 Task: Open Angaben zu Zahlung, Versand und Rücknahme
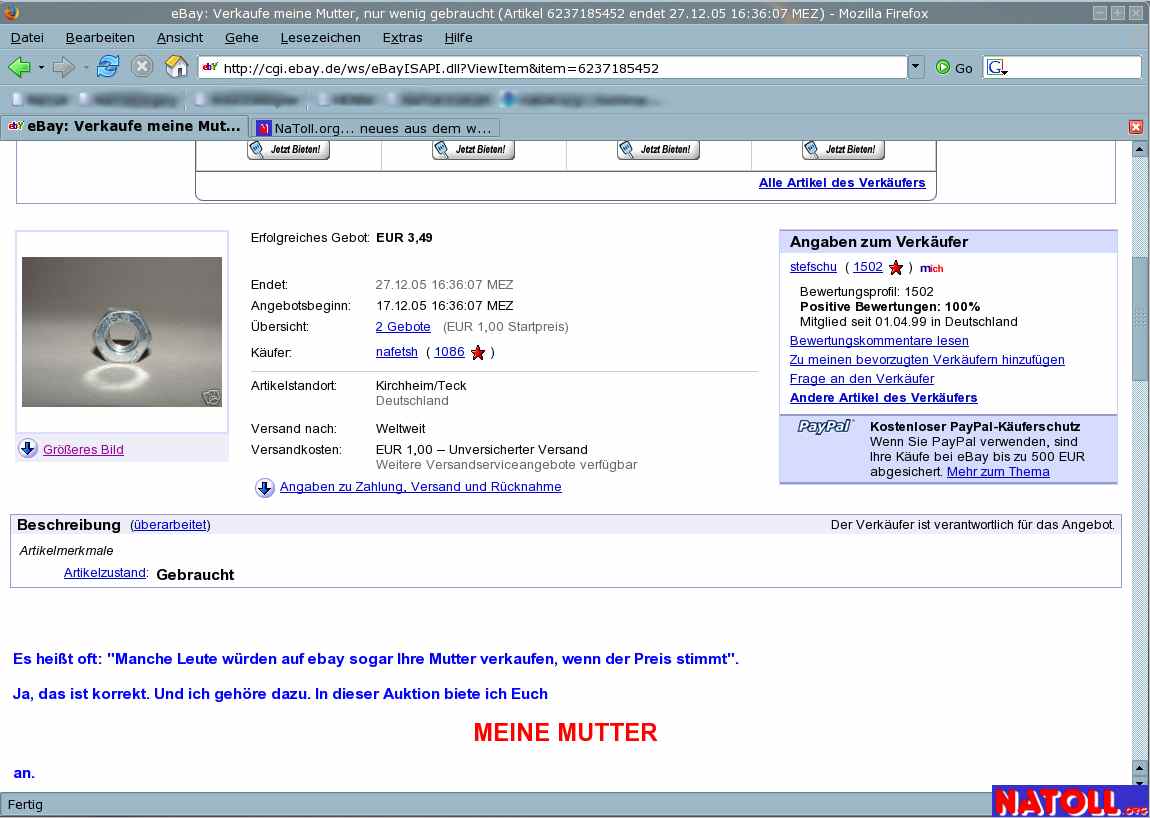421,487
